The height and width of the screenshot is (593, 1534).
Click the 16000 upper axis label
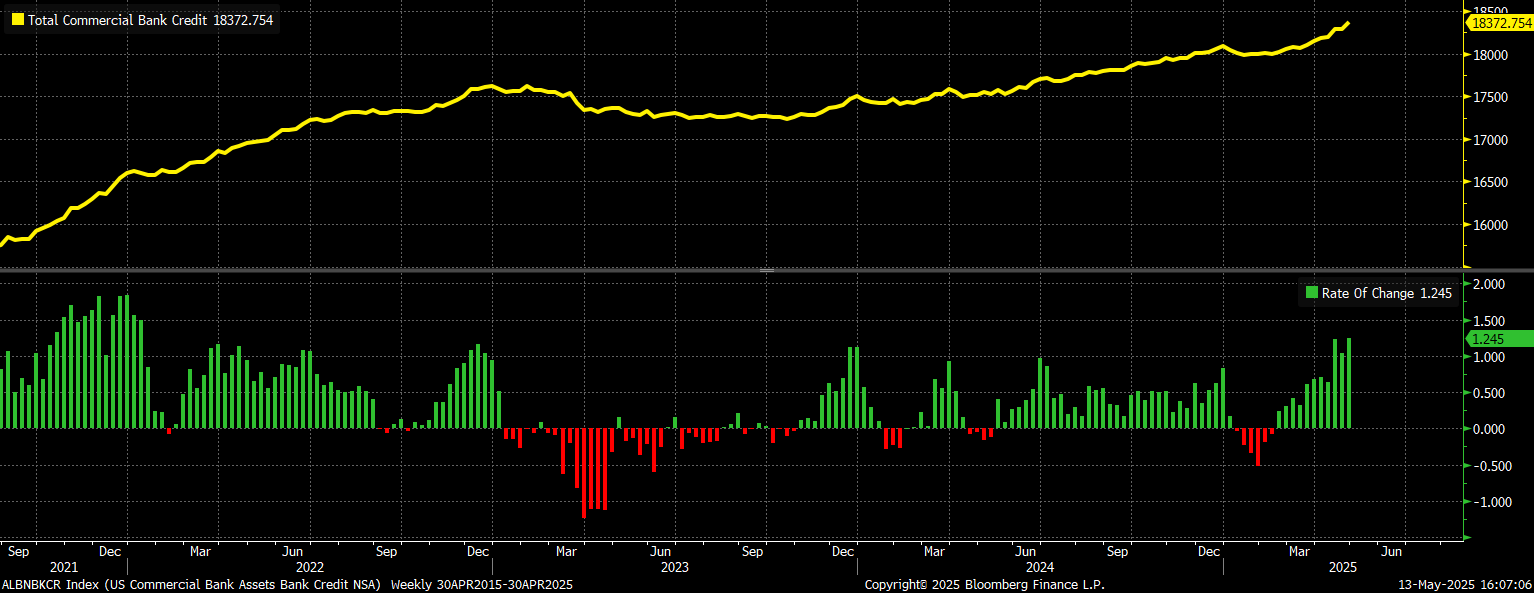pos(1489,225)
